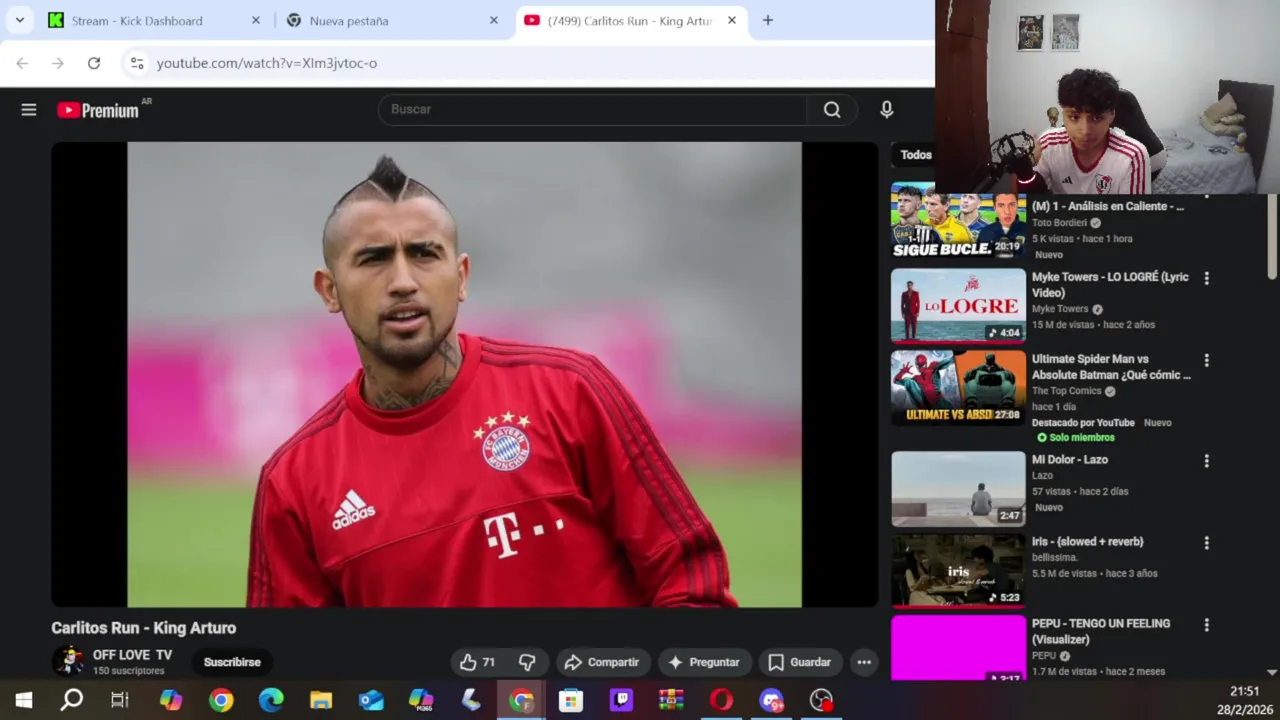Switch to the Nueva pestaña tab
This screenshot has width=1280, height=720.
349,21
